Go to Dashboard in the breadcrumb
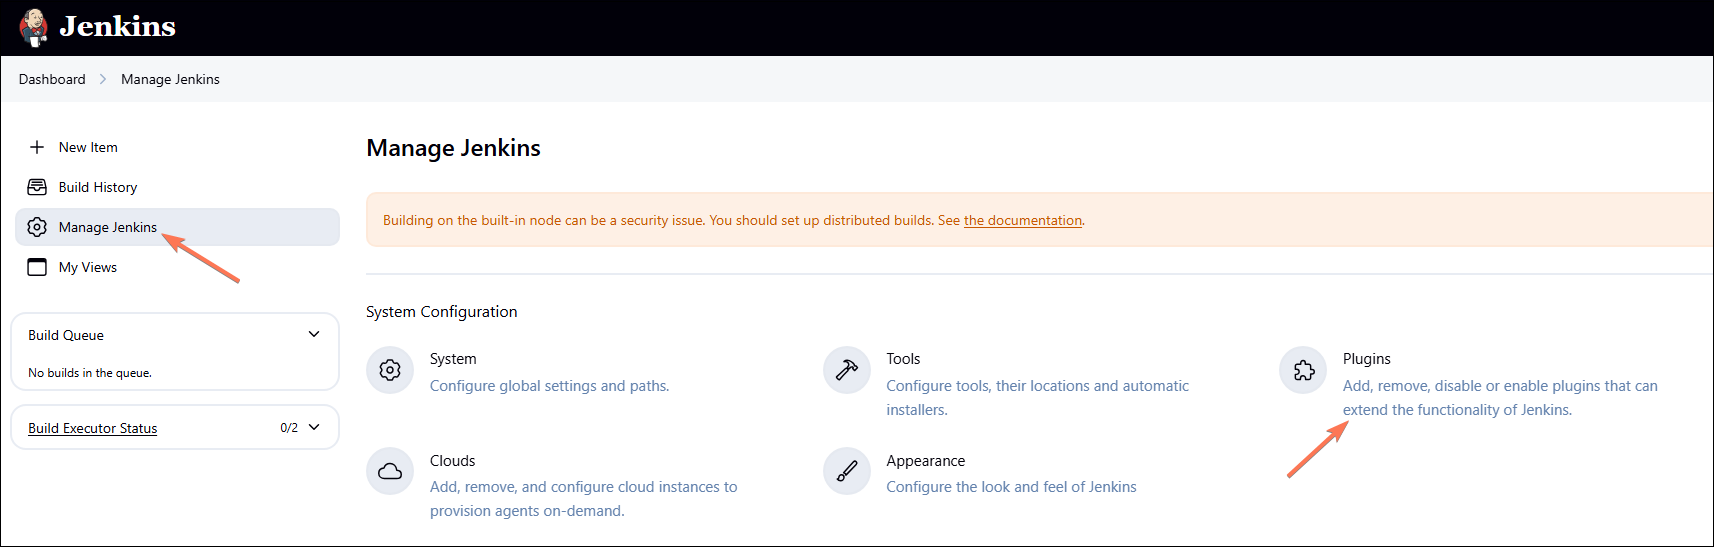1714x547 pixels. (52, 79)
